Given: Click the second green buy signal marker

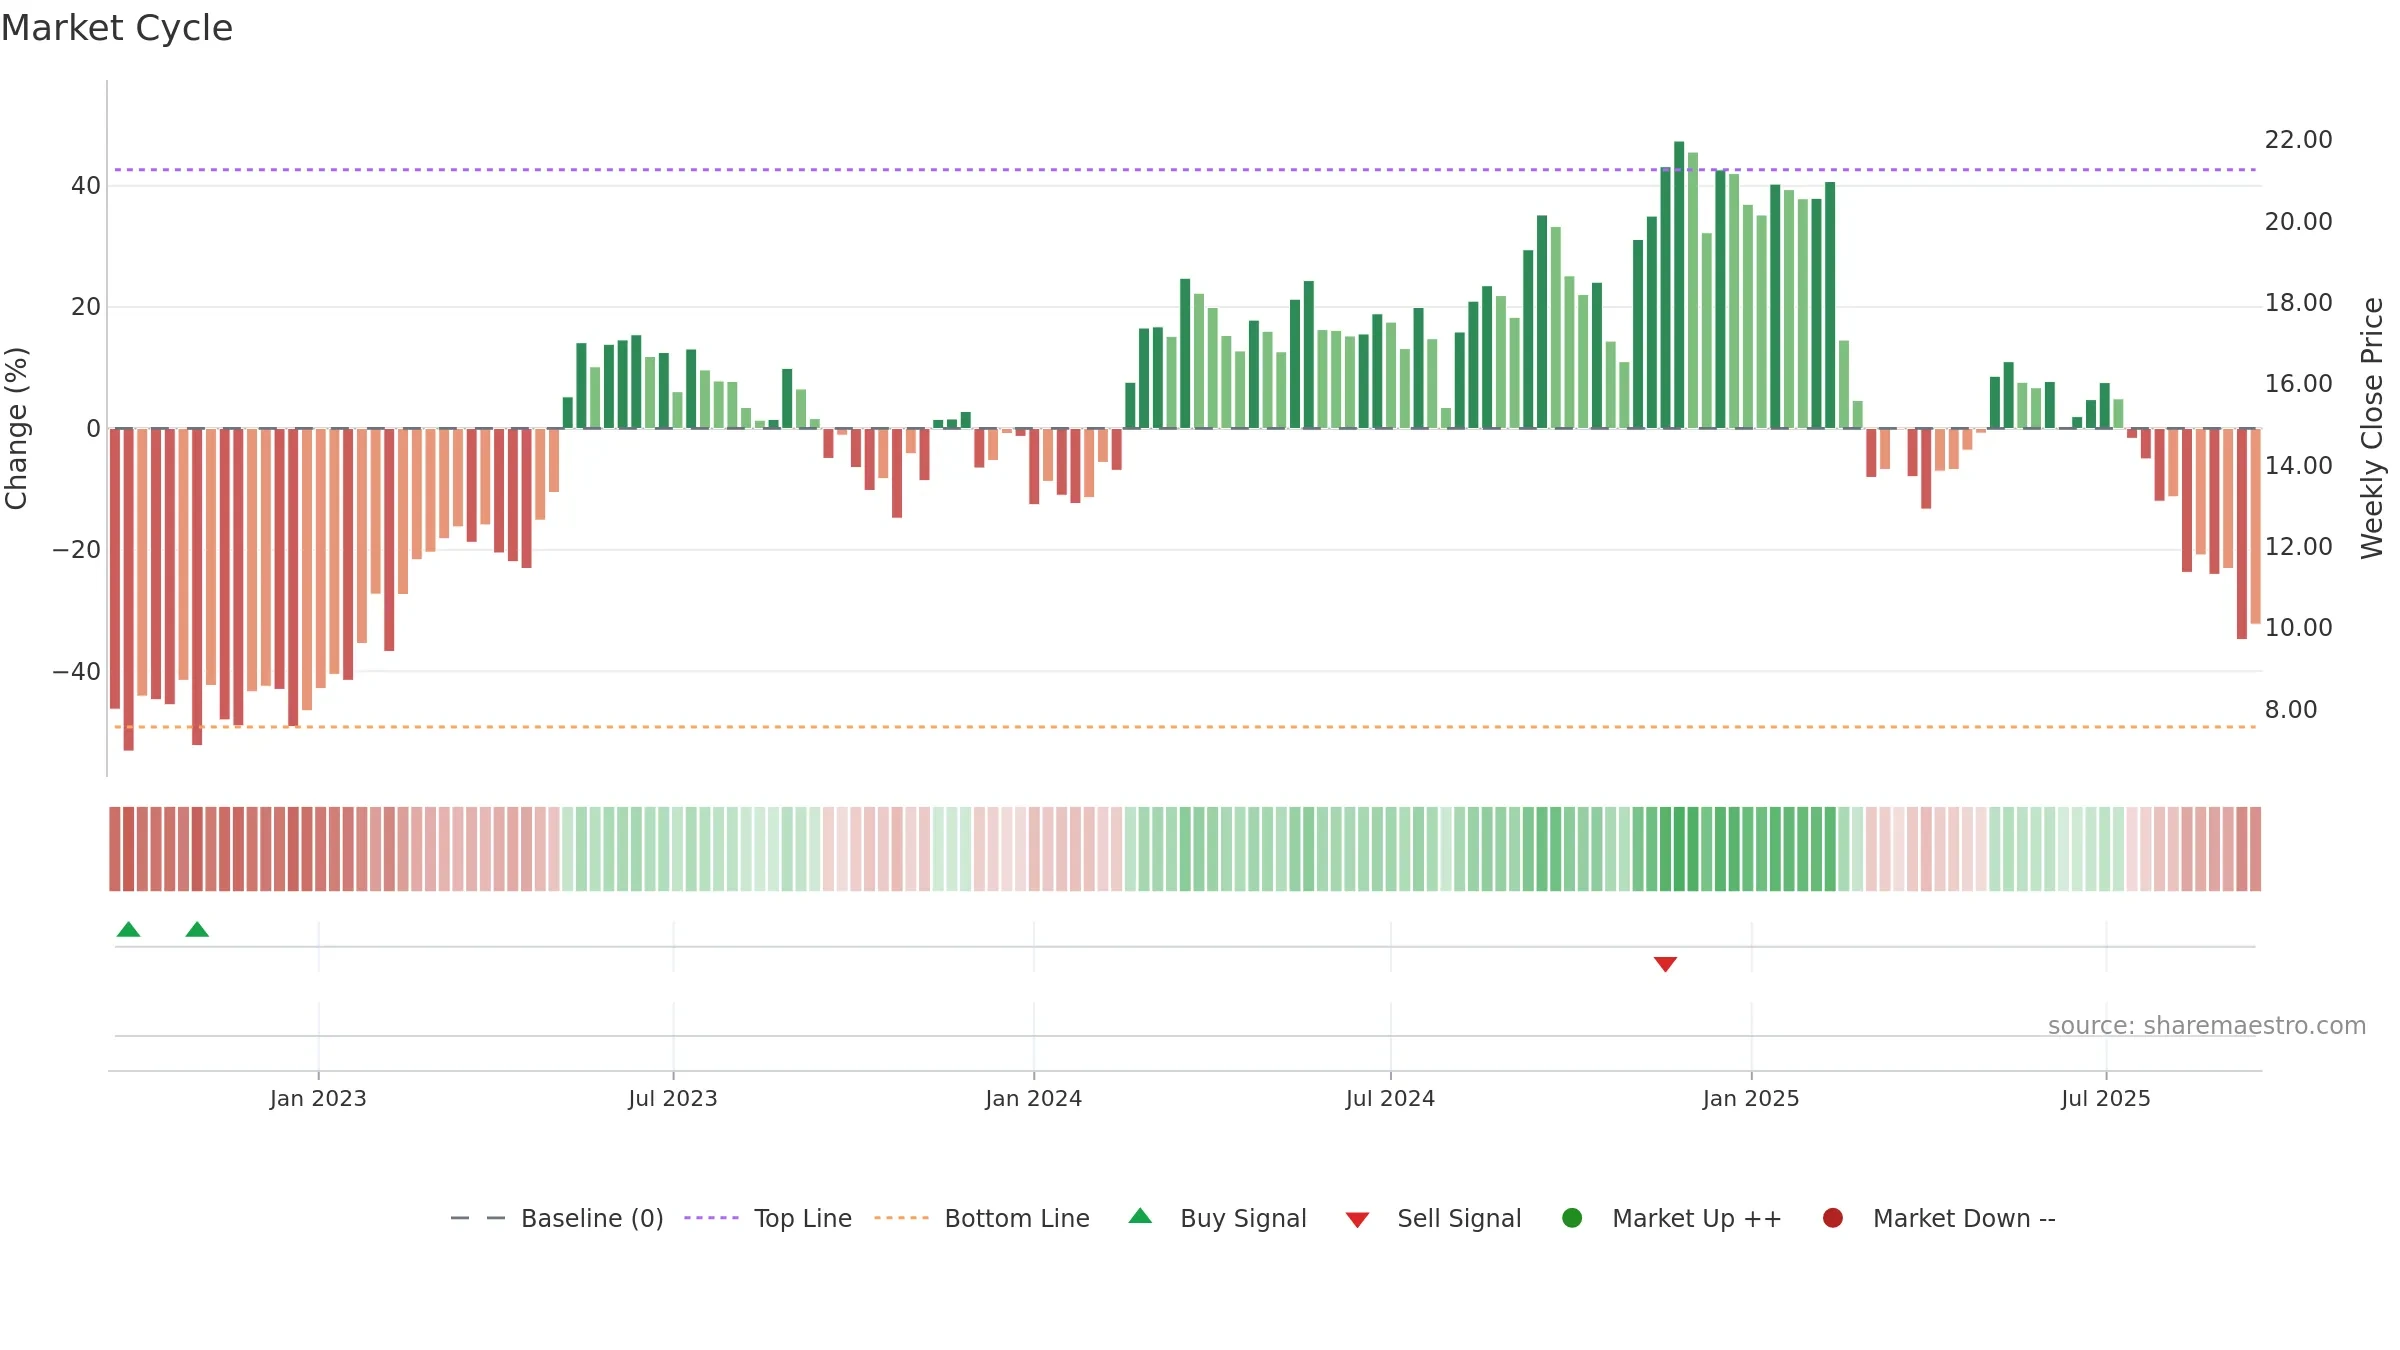Looking at the screenshot, I should pos(197,930).
